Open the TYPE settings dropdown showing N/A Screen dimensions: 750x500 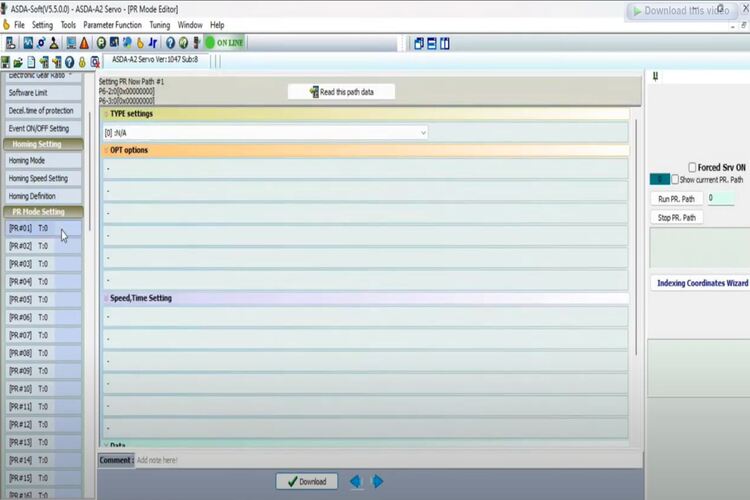point(265,132)
